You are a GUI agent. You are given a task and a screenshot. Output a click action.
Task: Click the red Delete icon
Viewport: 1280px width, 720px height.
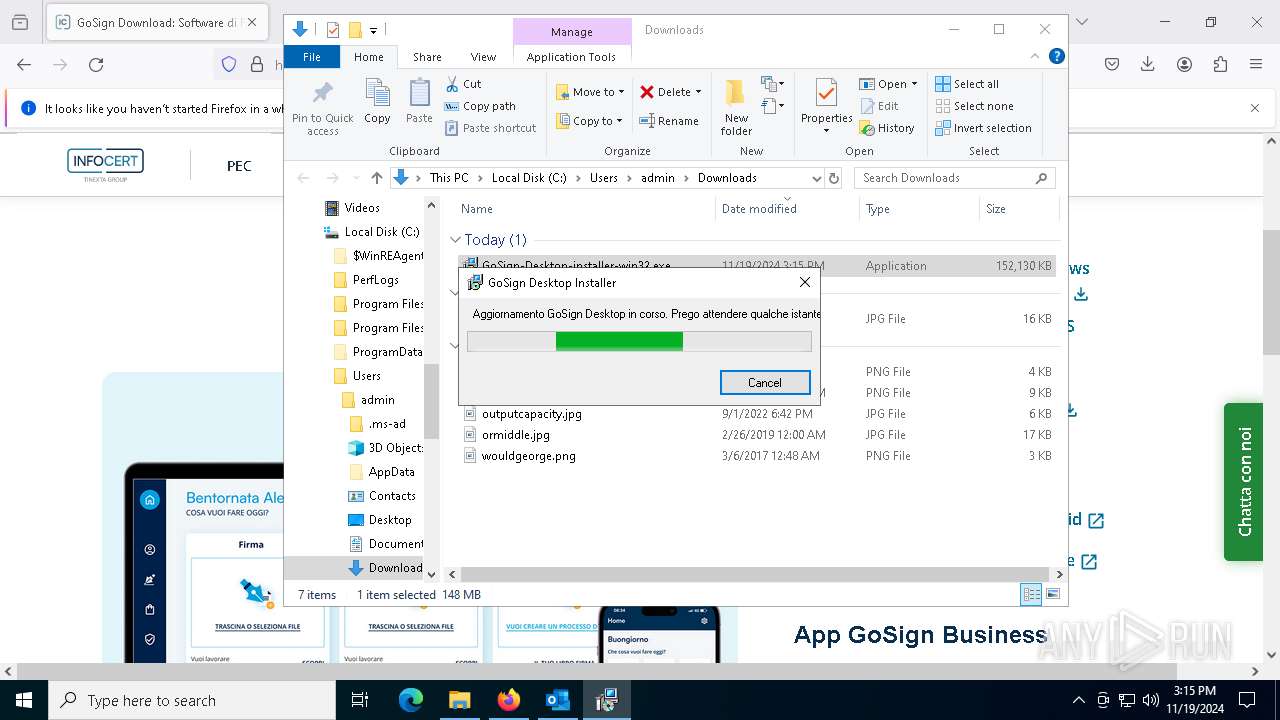(647, 92)
